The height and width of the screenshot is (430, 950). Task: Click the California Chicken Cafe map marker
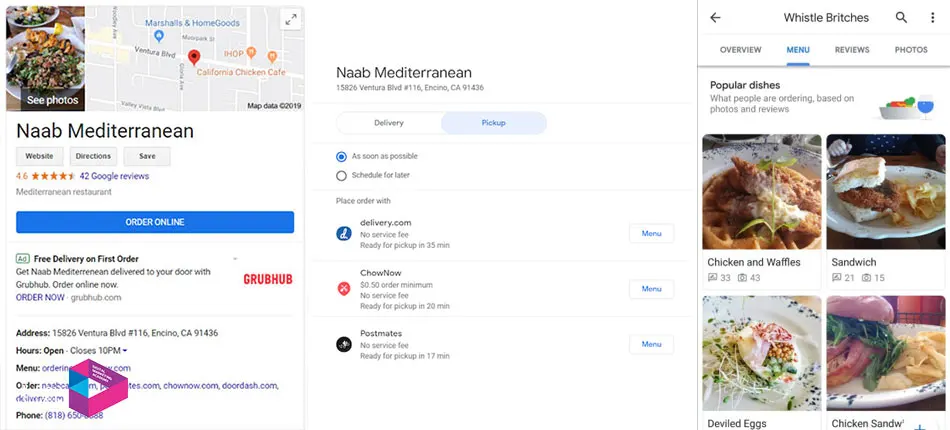(272, 56)
